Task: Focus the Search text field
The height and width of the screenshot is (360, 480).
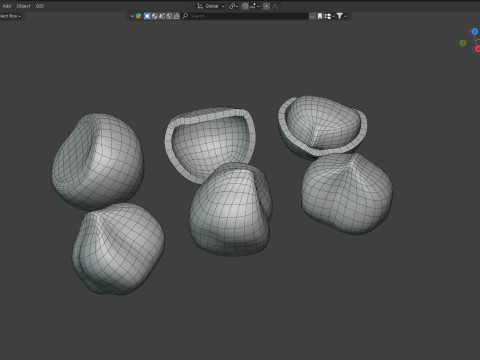Action: (x=245, y=16)
